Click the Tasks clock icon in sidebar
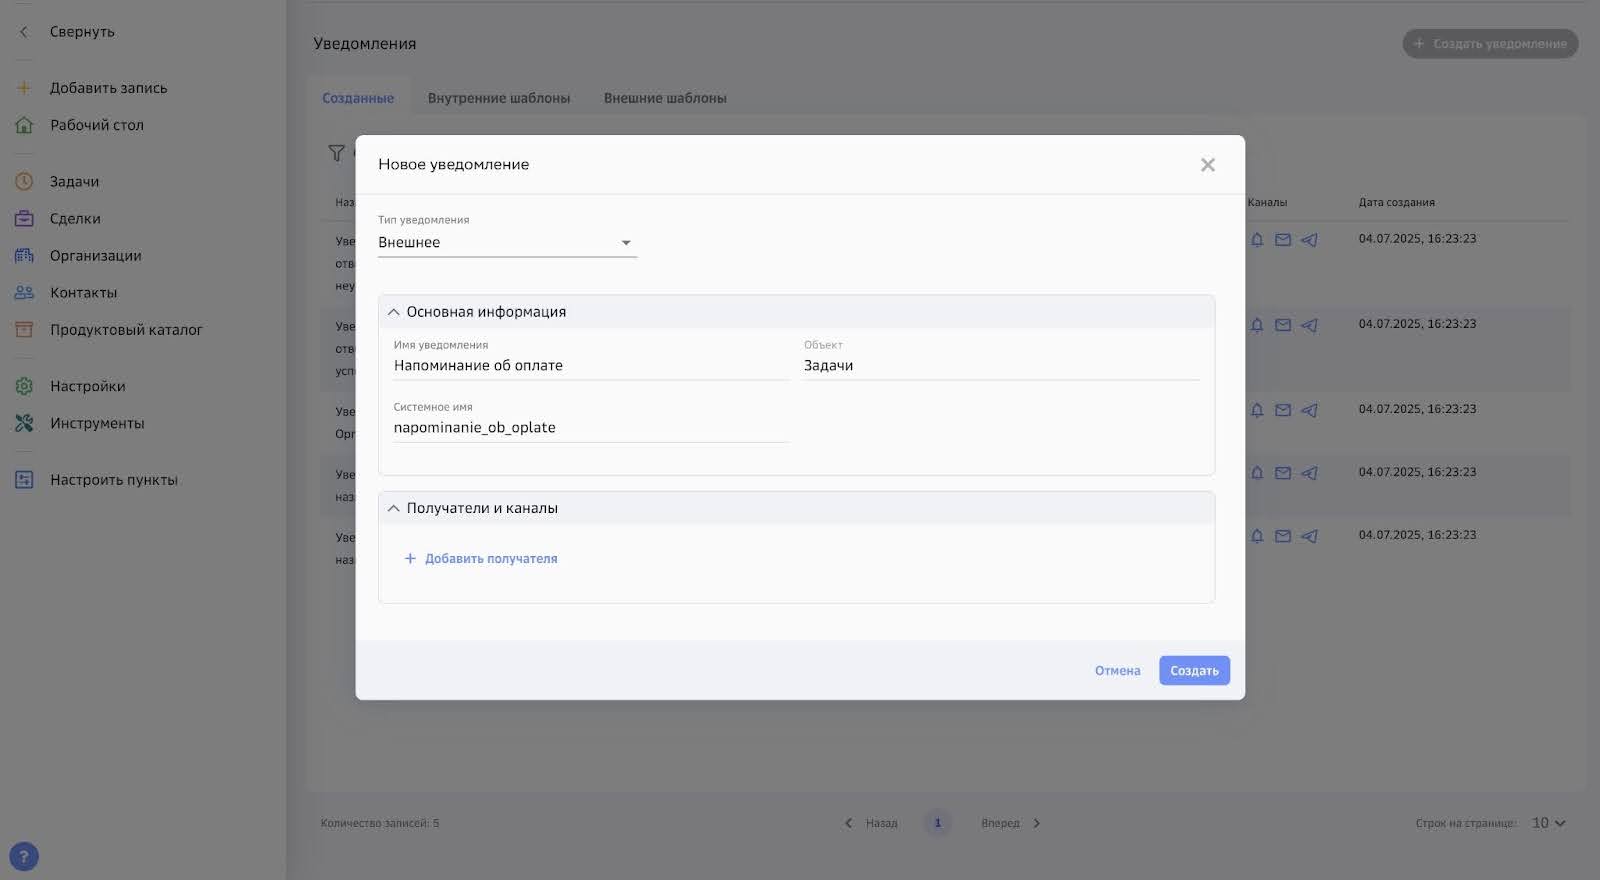 [x=24, y=181]
